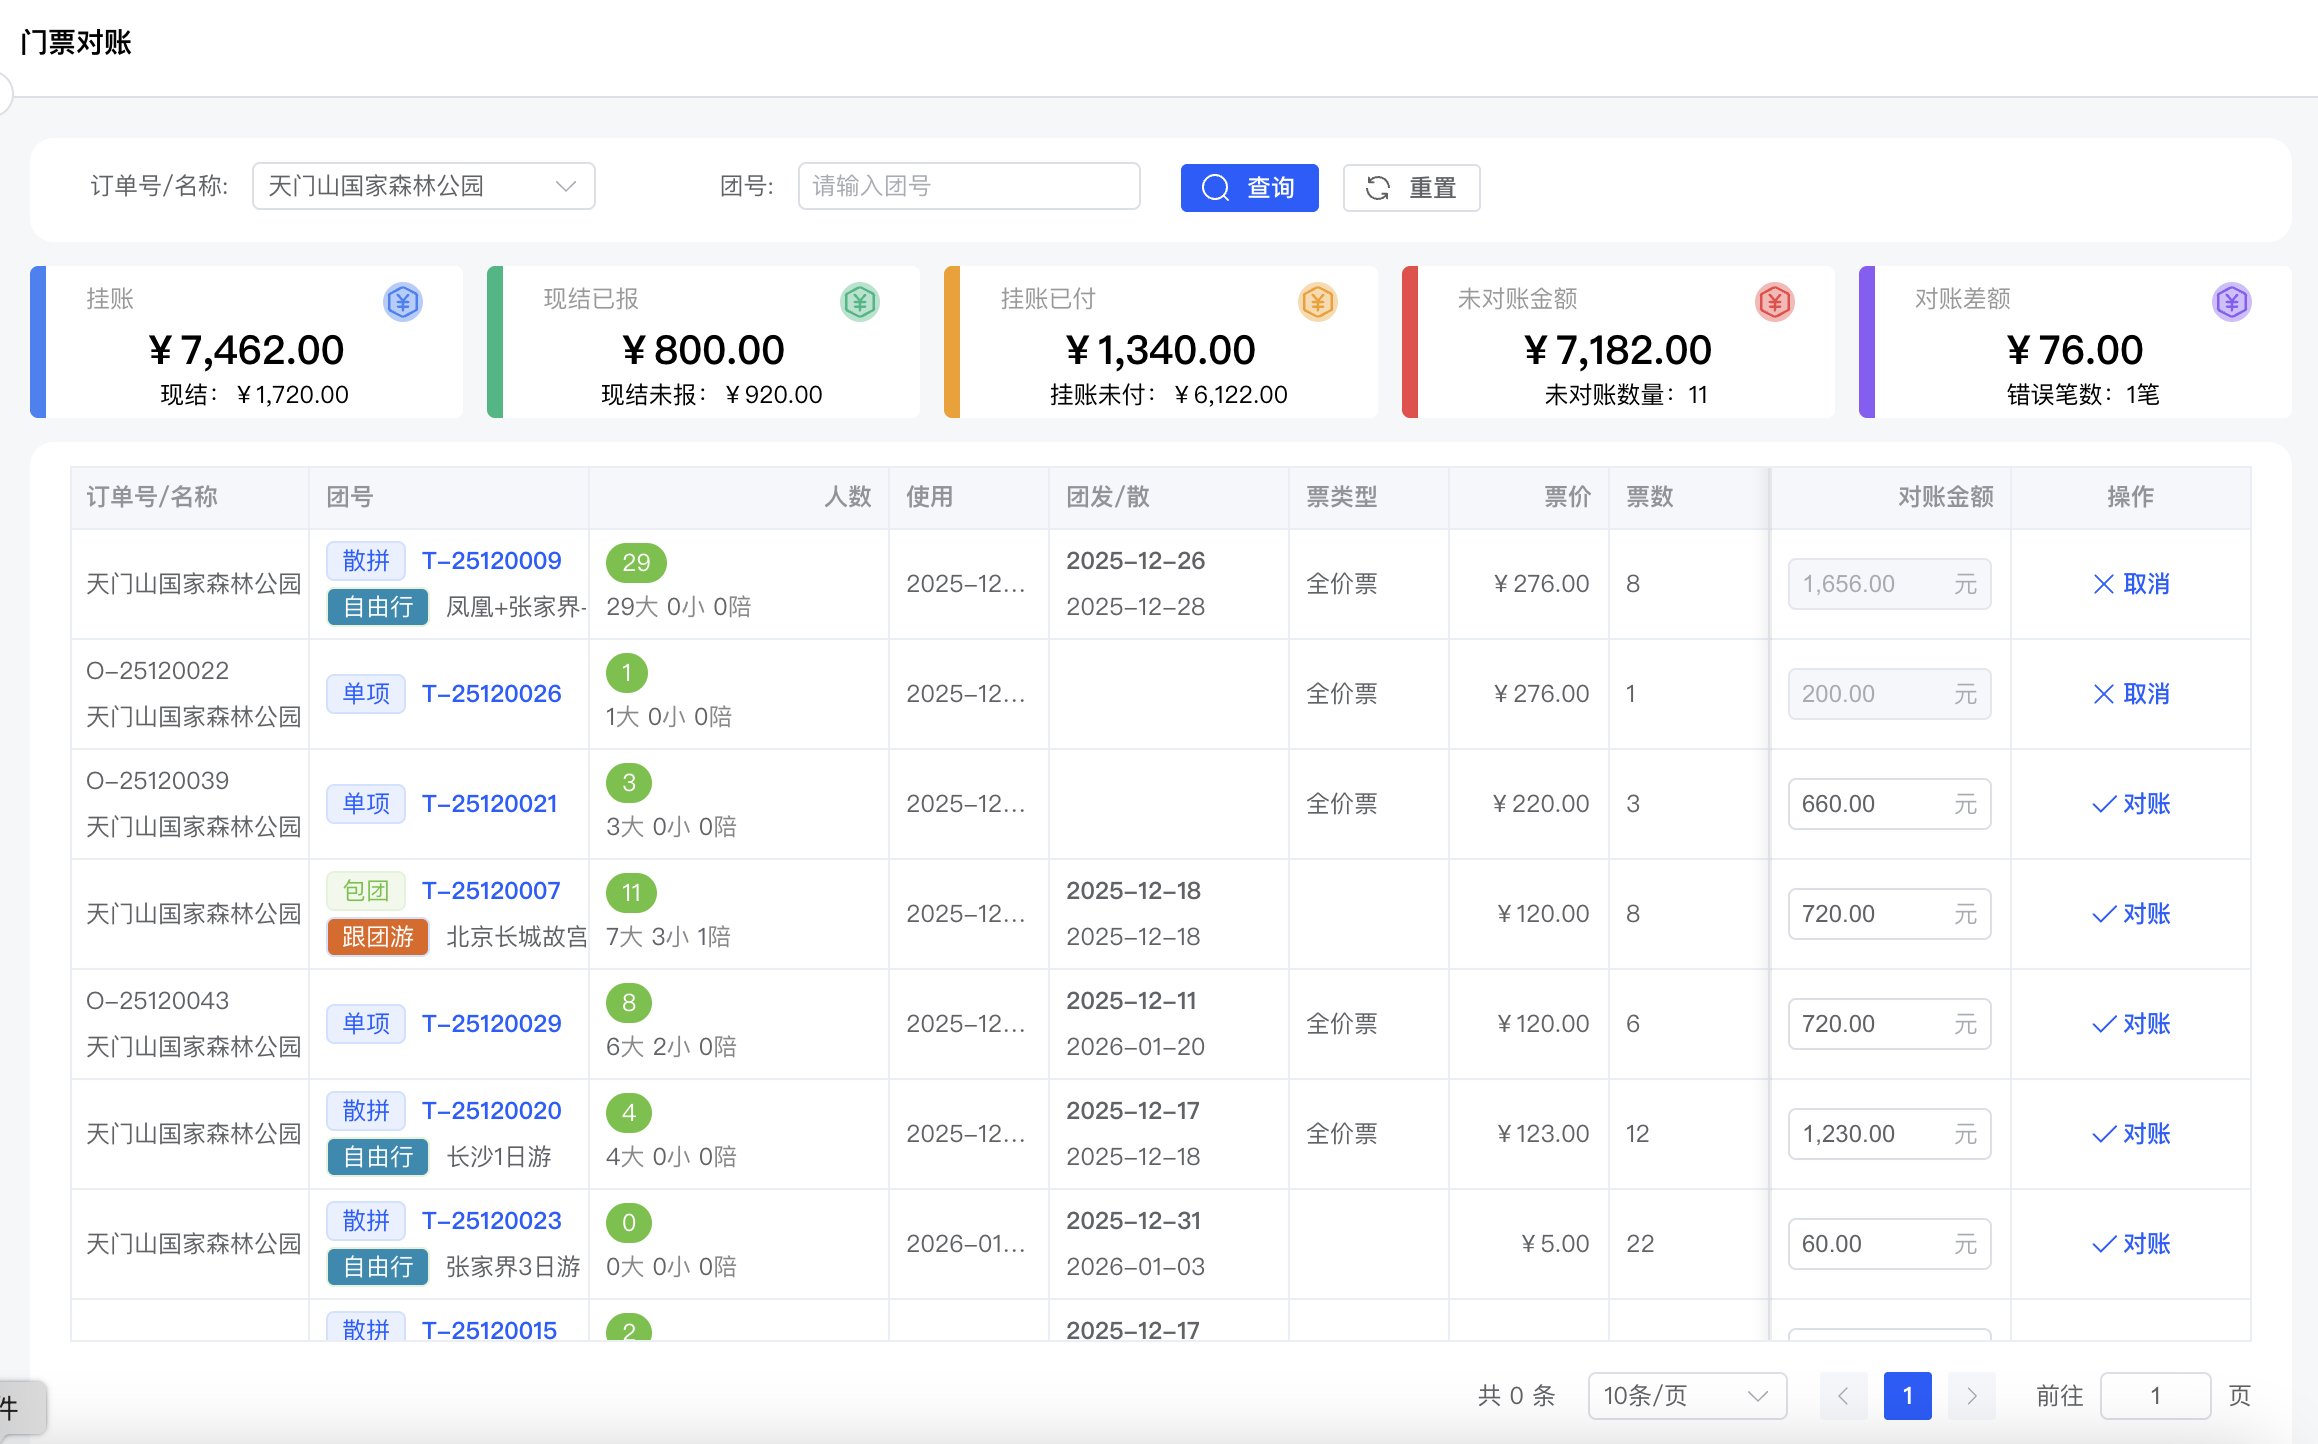The width and height of the screenshot is (2318, 1444).
Task: Switch to page 1 in pagination
Action: (x=1907, y=1395)
